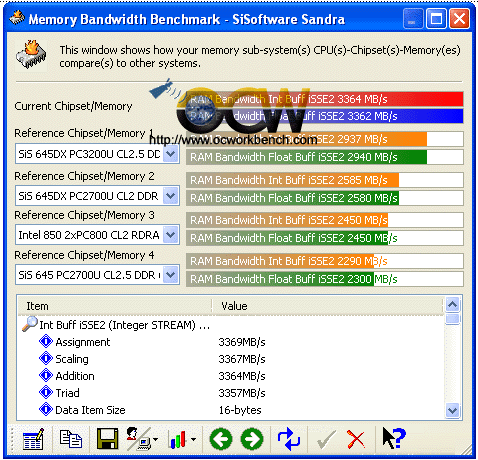This screenshot has width=478, height=460.
Task: Refresh the benchmark with the blue arrows icon
Action: click(x=289, y=439)
